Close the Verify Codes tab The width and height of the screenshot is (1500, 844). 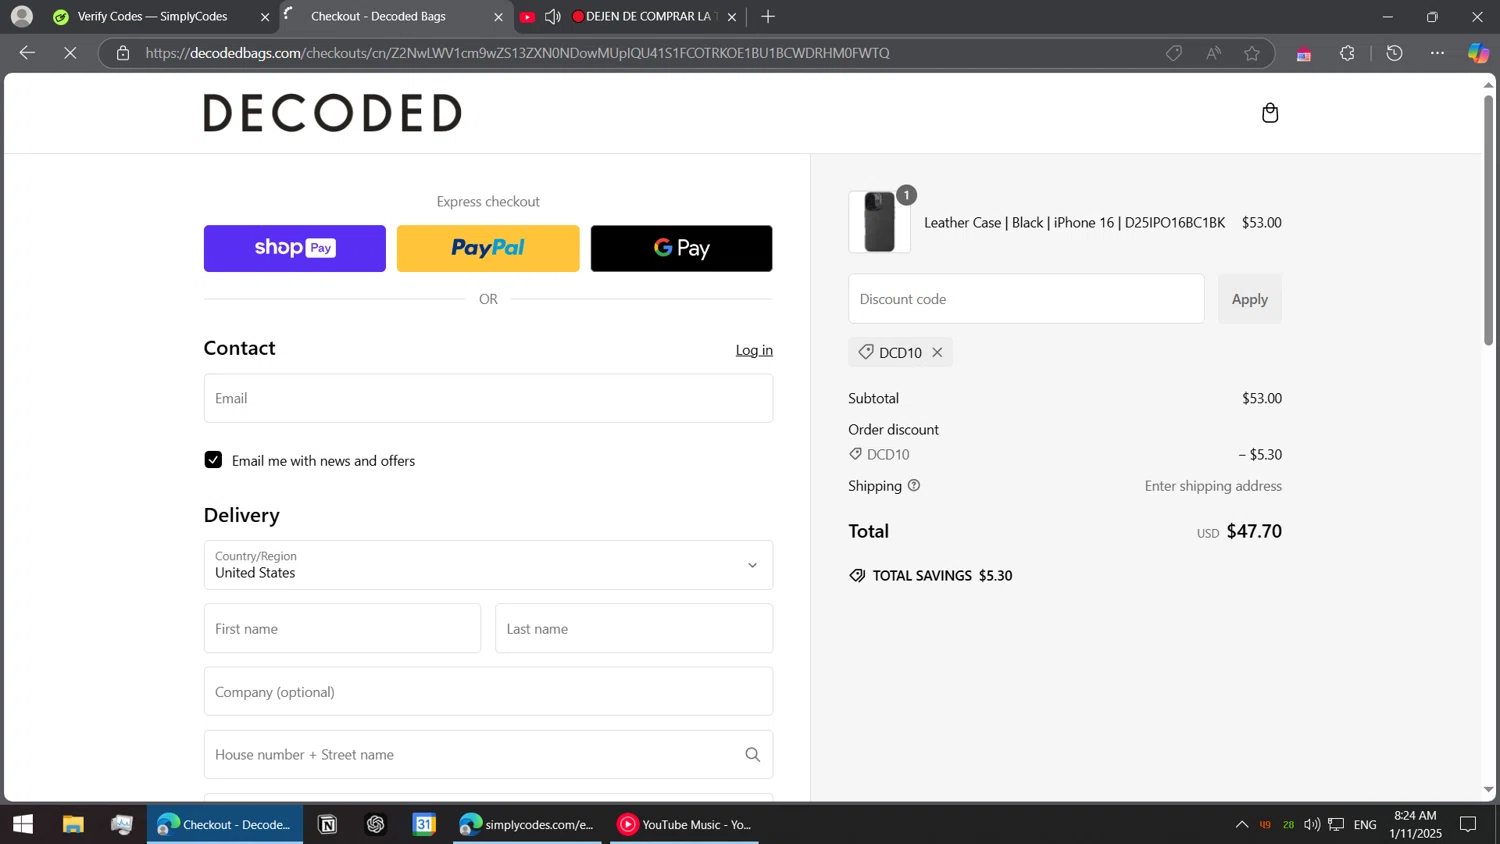[x=265, y=17]
